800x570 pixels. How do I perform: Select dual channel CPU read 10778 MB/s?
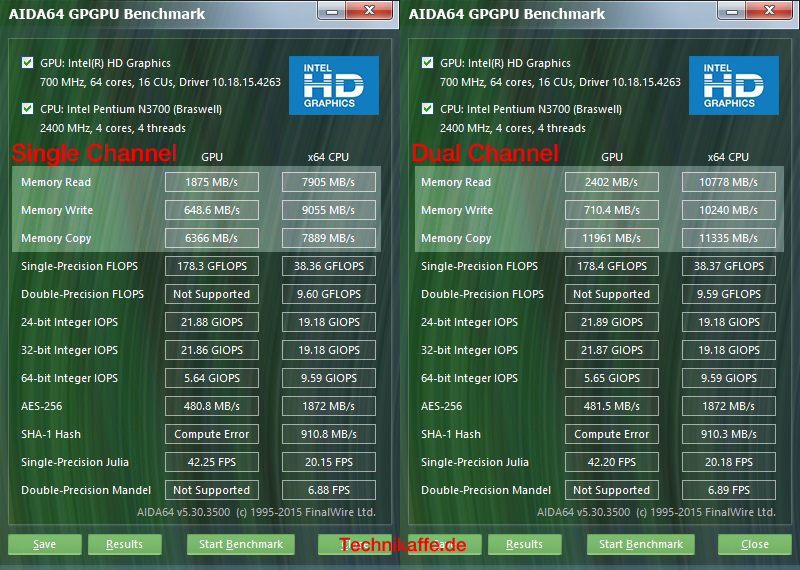[x=729, y=182]
